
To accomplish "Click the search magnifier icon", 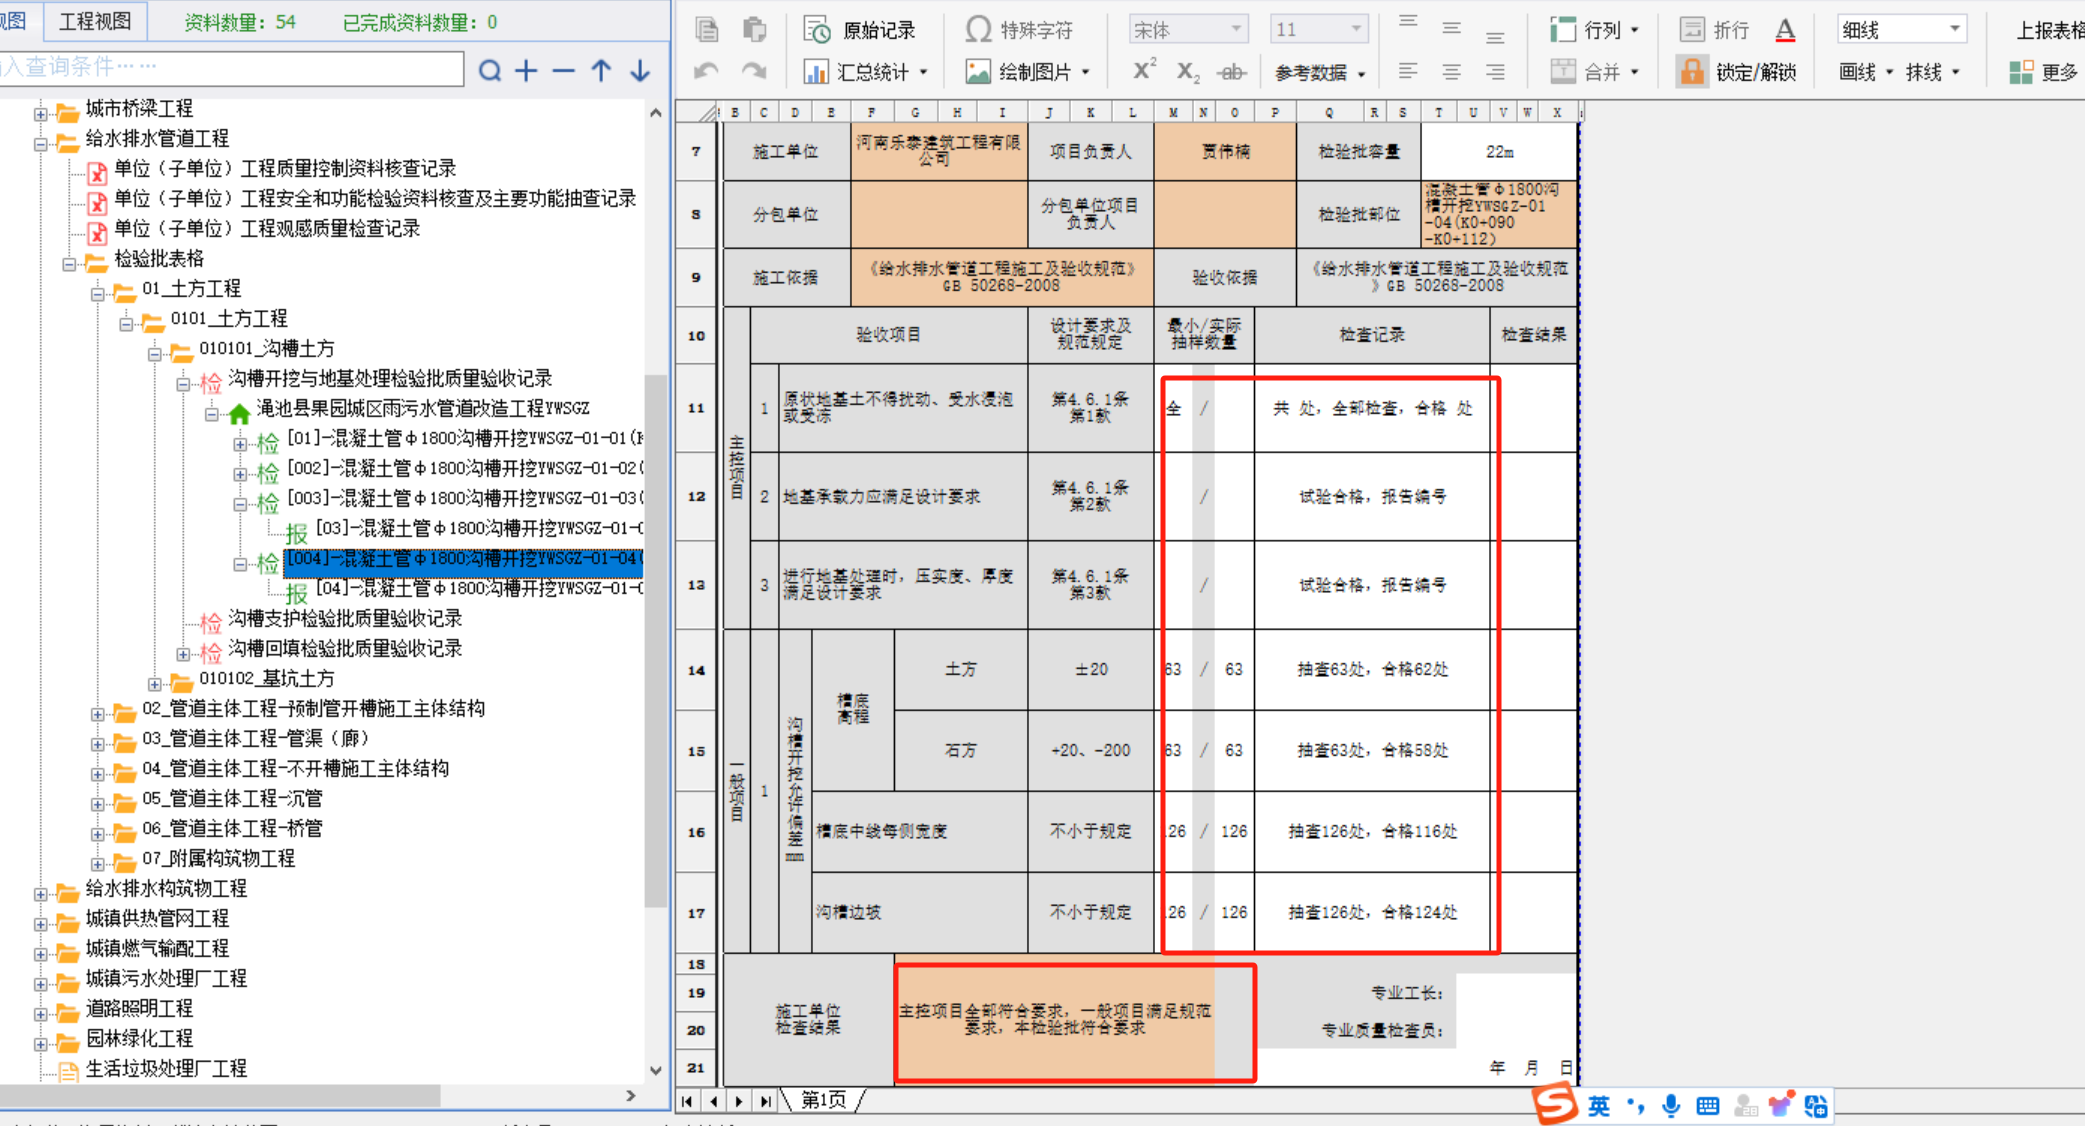I will coord(490,71).
